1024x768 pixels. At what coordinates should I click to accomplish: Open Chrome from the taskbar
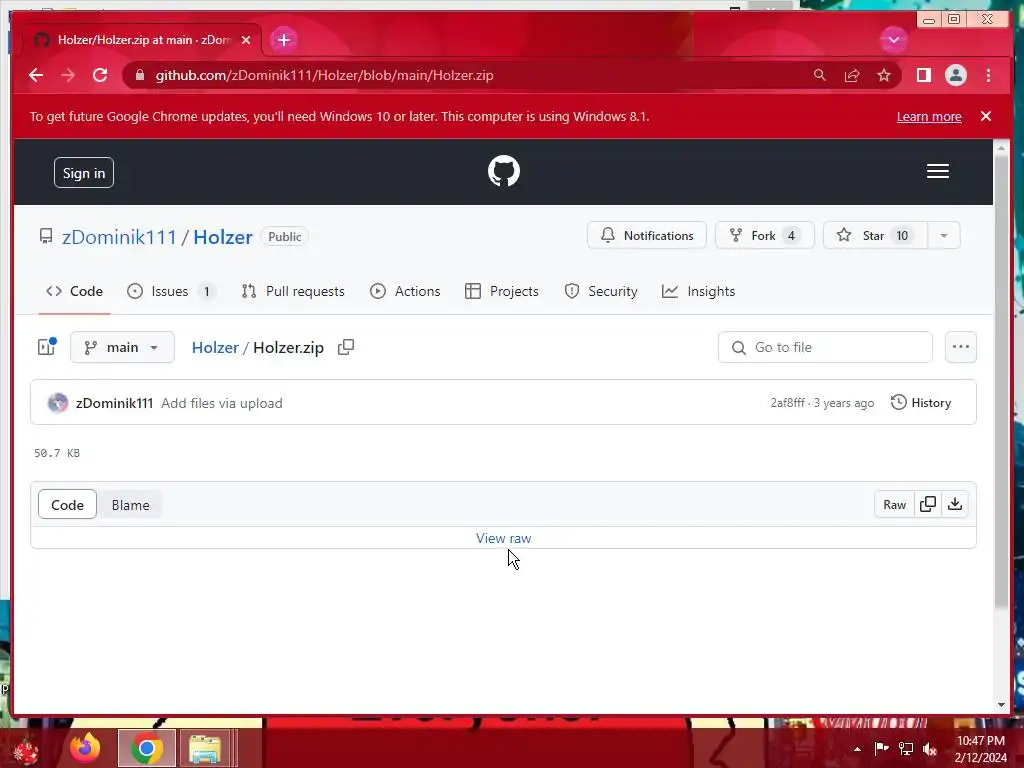pyautogui.click(x=147, y=748)
